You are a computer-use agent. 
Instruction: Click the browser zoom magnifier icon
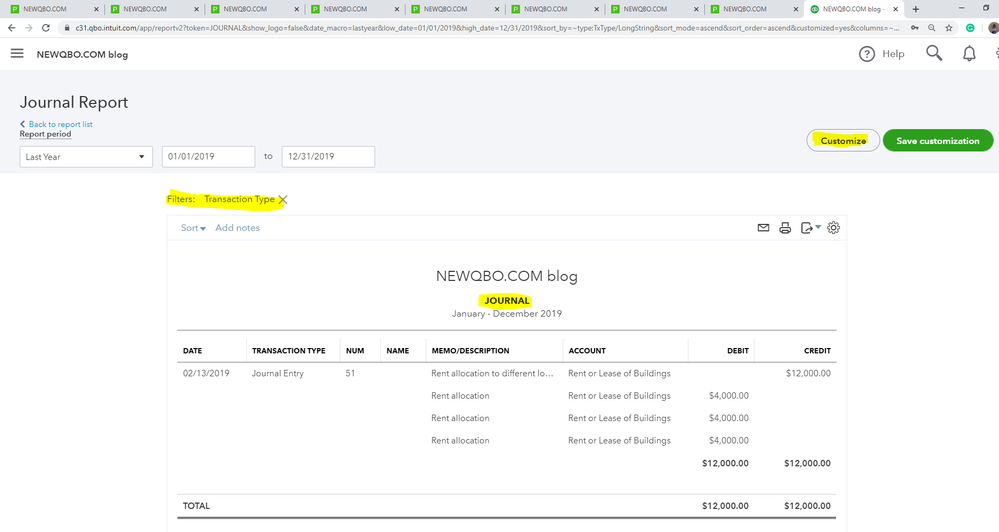pyautogui.click(x=931, y=28)
